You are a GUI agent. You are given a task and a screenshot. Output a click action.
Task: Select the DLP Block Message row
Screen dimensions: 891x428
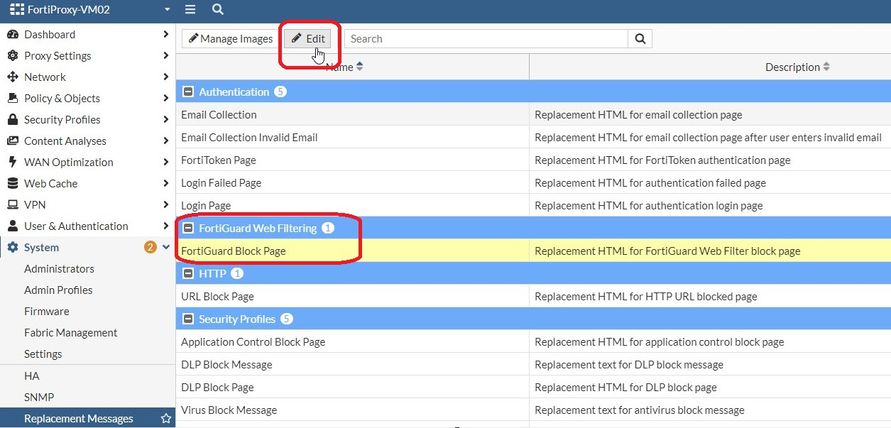[533, 365]
